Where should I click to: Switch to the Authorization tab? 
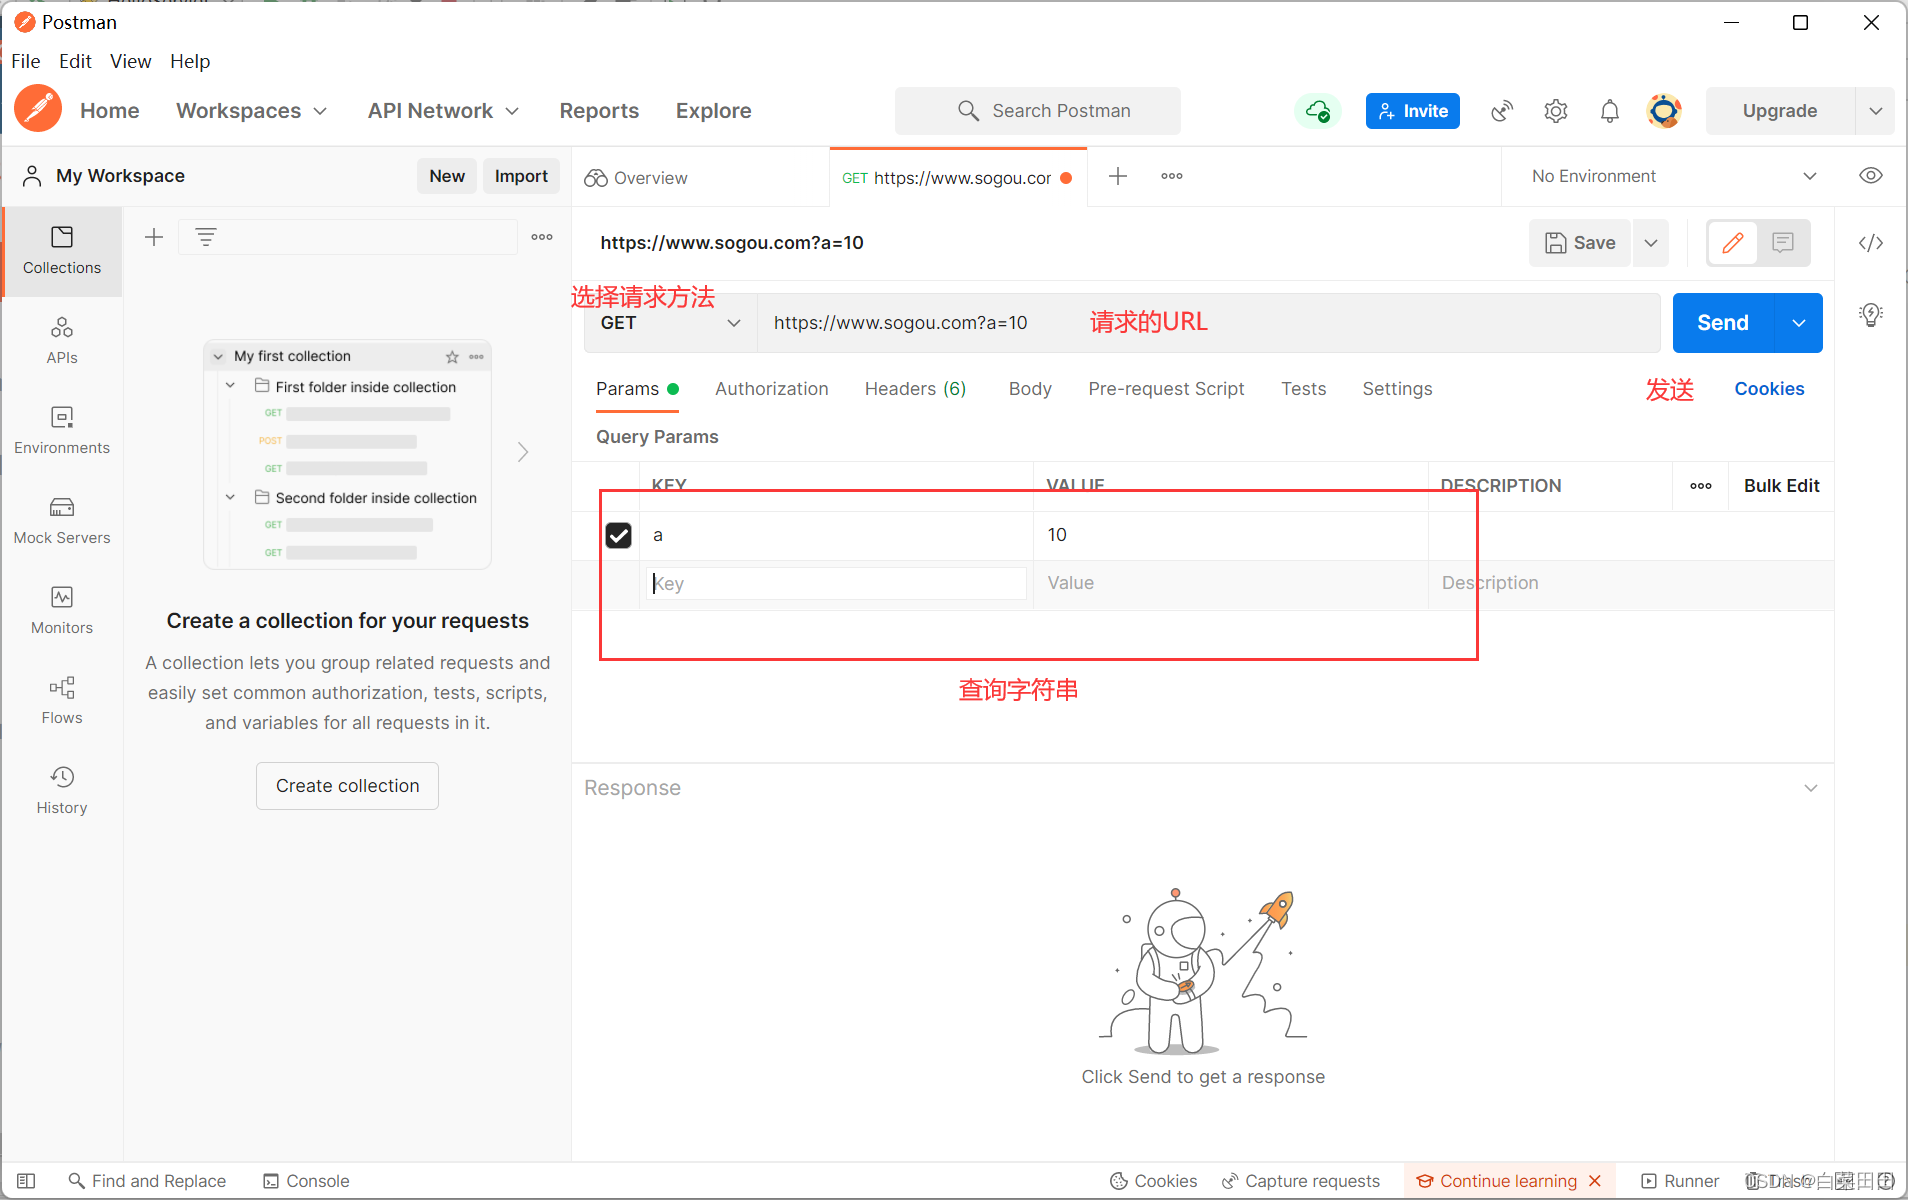pos(772,389)
